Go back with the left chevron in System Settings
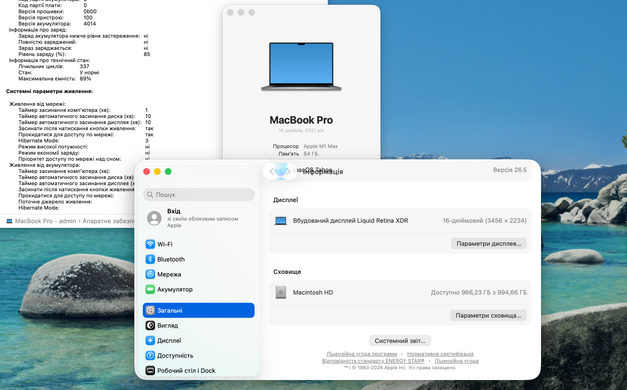The height and width of the screenshot is (390, 627). pos(272,172)
